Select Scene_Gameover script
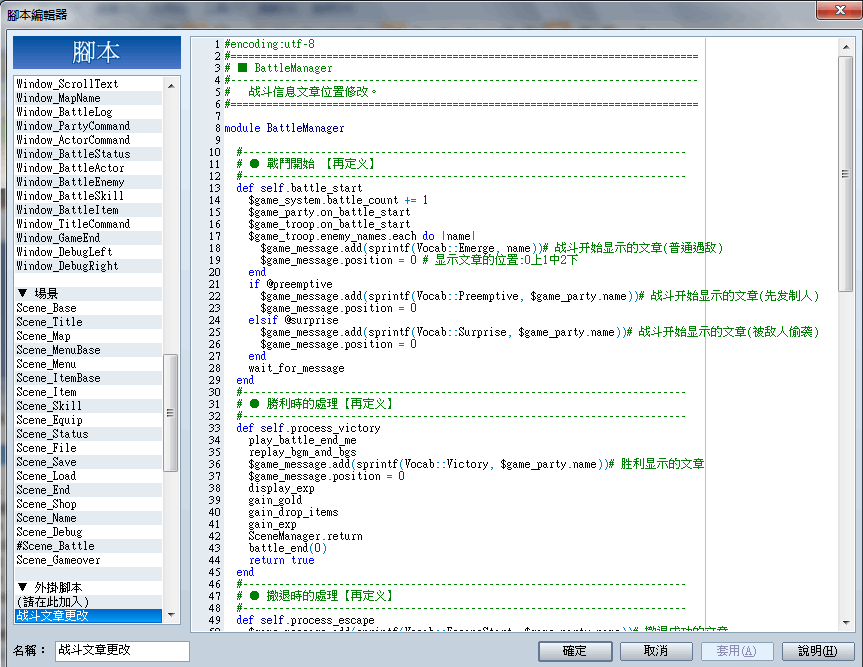 coord(88,560)
